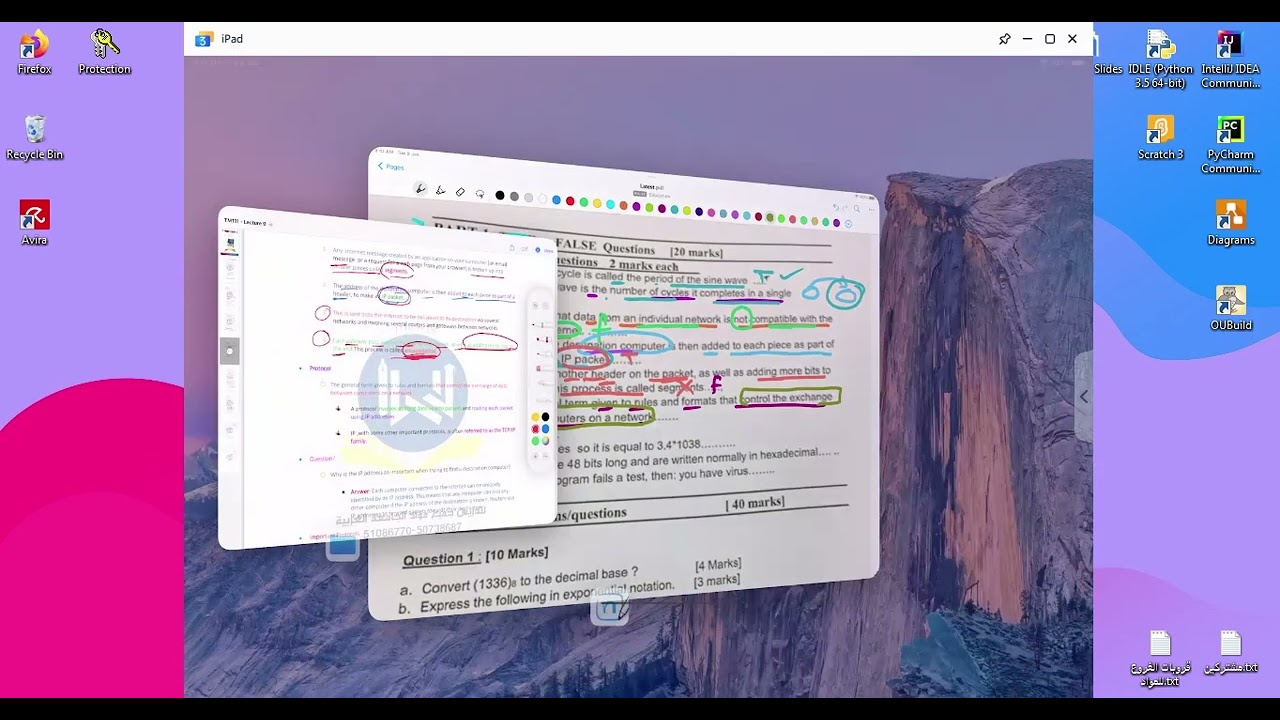Viewport: 1280px width, 720px height.
Task: Launch Avira from the desktop
Action: (34, 223)
